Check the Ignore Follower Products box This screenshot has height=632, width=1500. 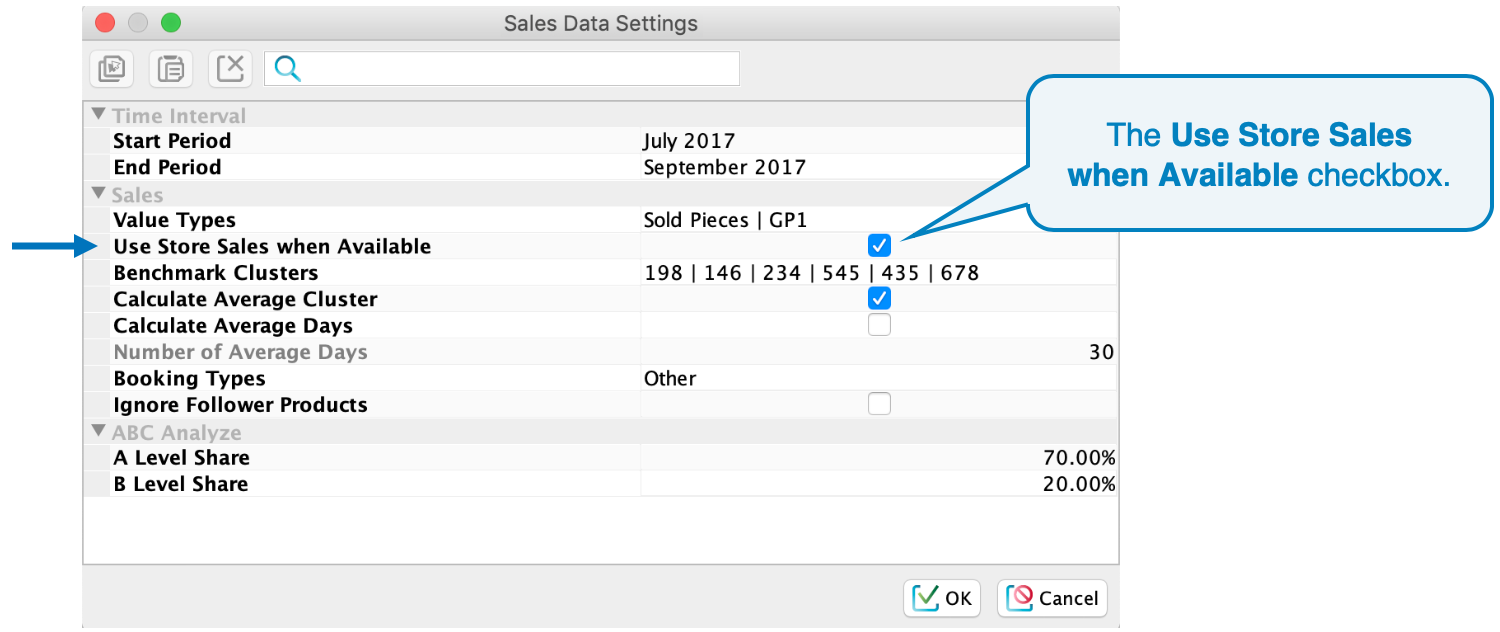coord(879,404)
